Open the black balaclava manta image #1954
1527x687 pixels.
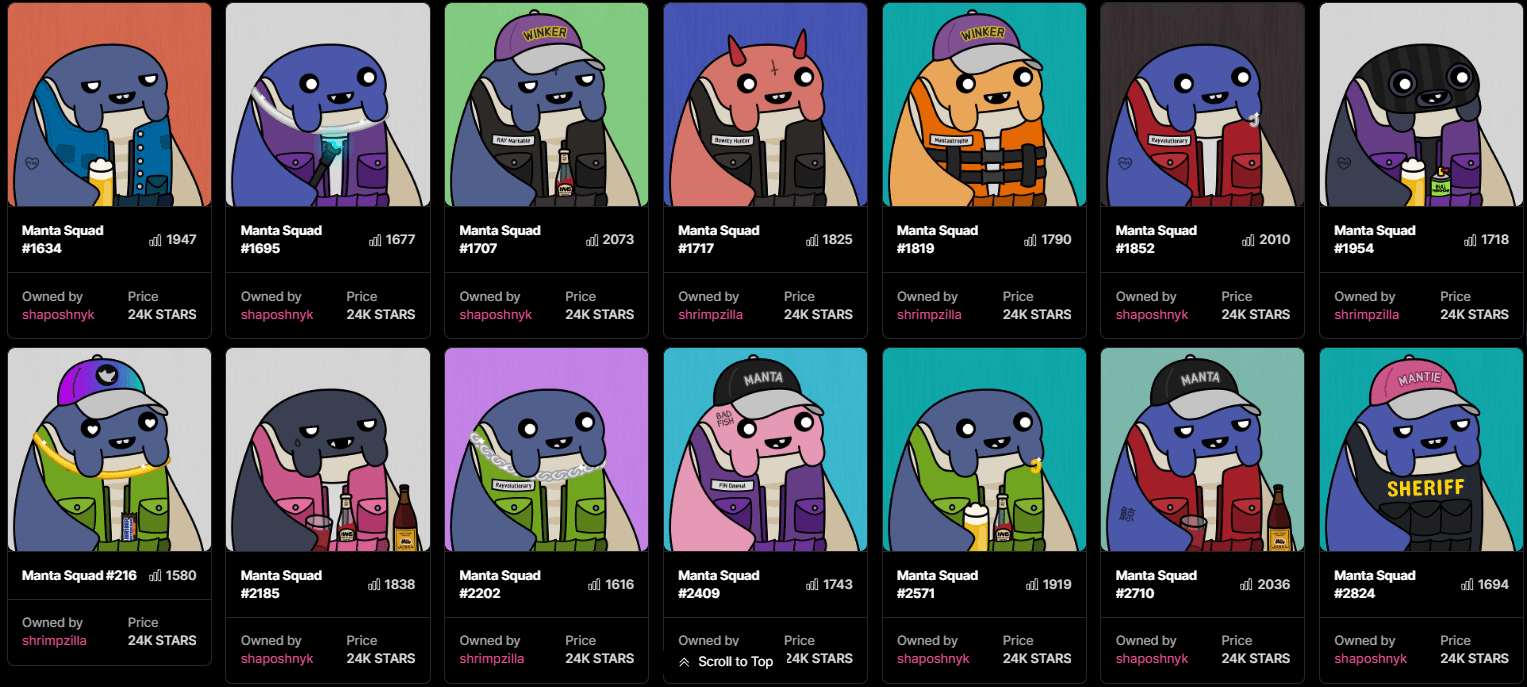click(x=1421, y=104)
